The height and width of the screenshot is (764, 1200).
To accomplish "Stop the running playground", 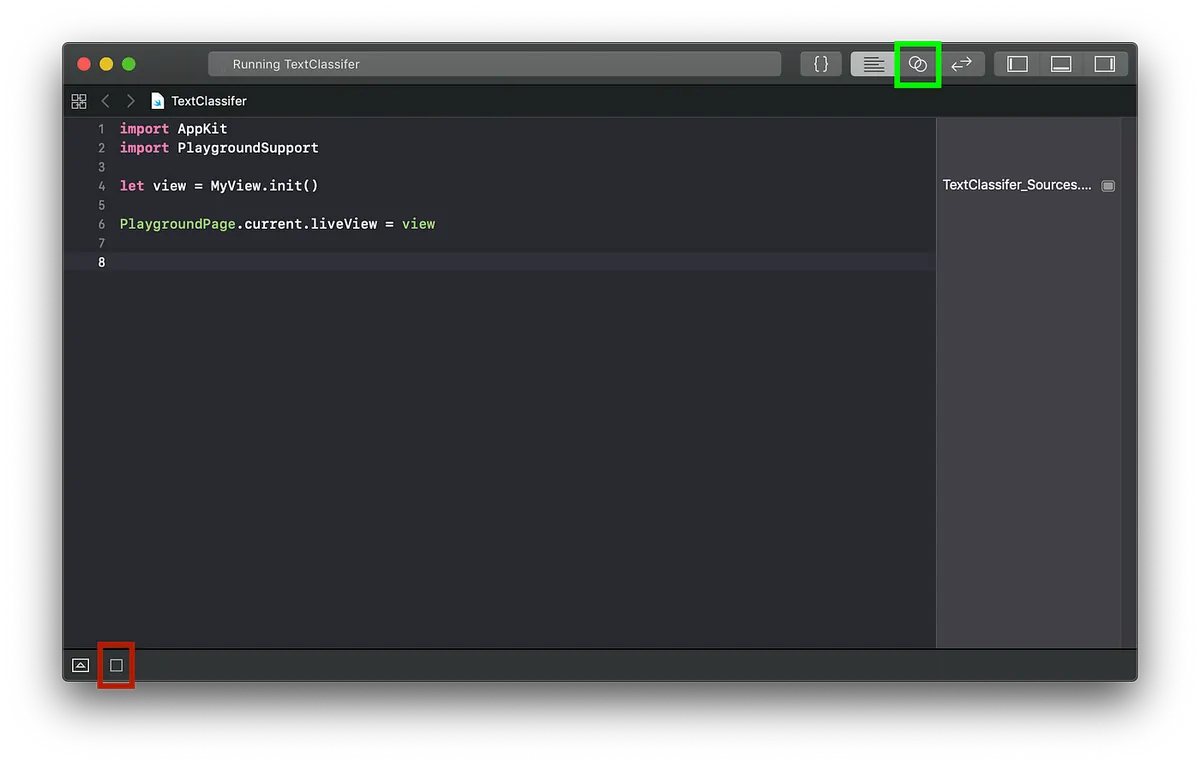I will [116, 665].
